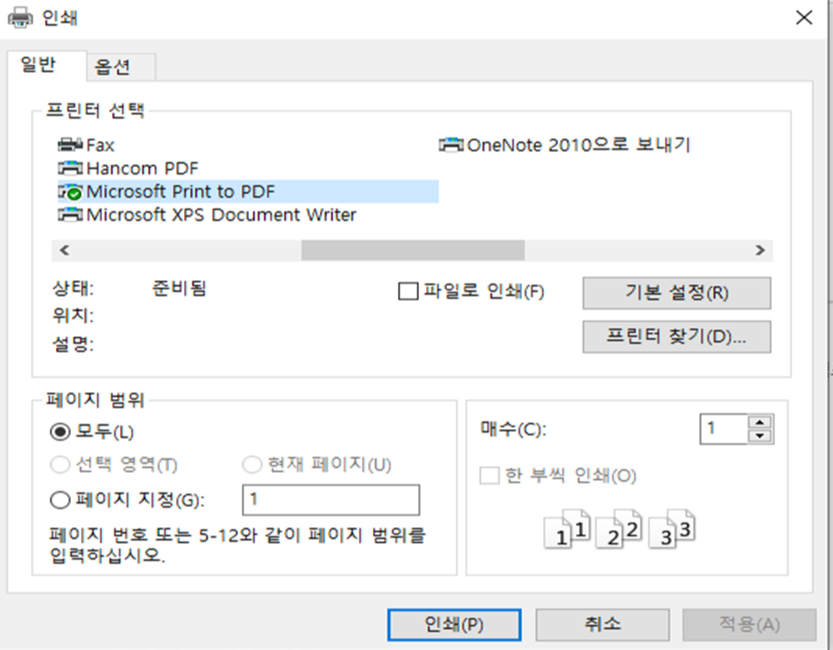Click the 취소 button

coord(602,625)
